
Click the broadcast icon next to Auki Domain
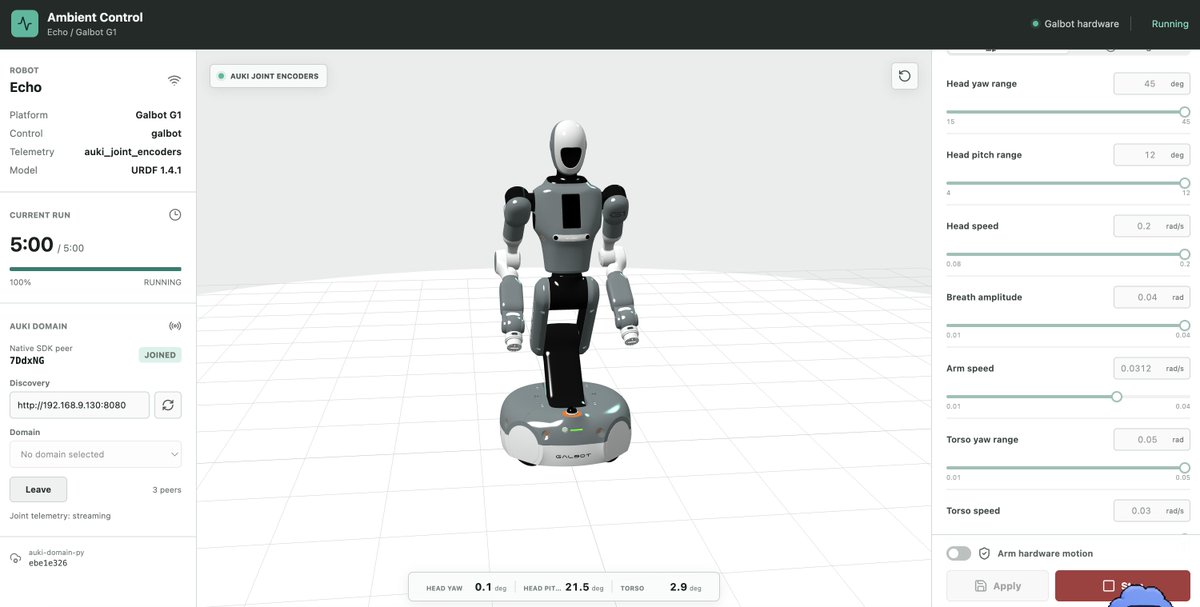[x=175, y=326]
